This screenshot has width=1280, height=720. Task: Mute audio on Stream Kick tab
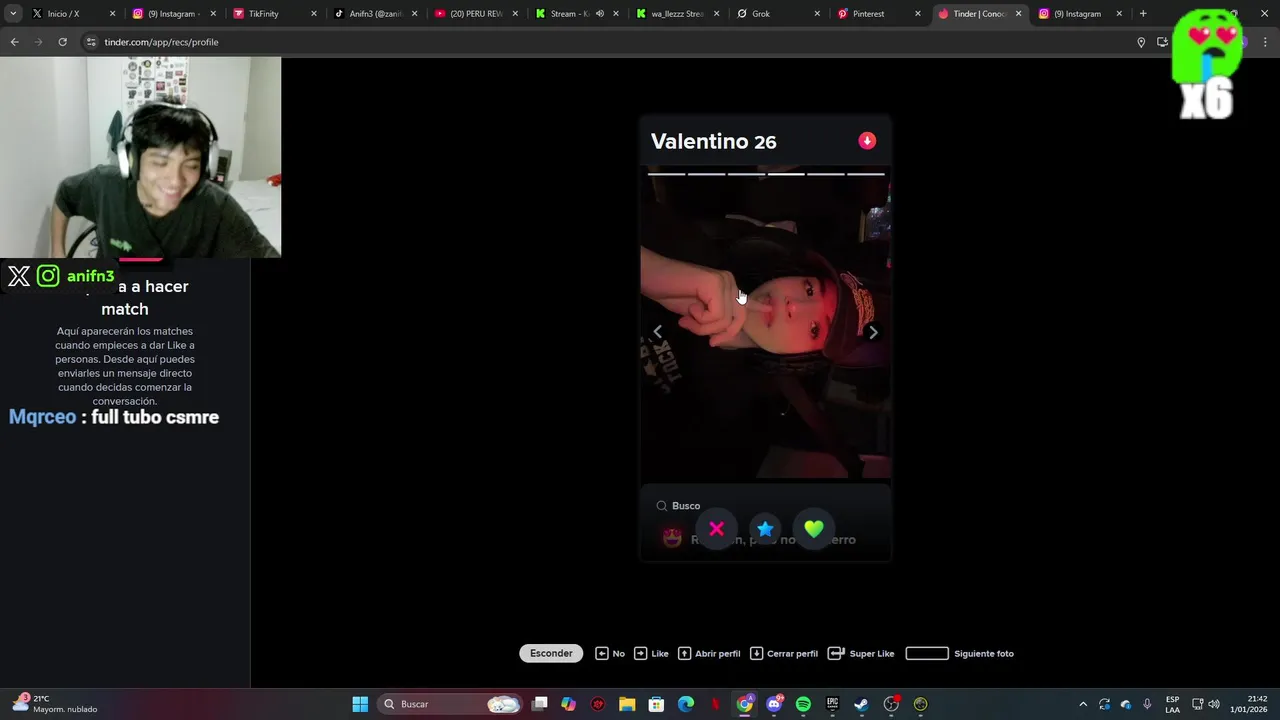tap(600, 14)
